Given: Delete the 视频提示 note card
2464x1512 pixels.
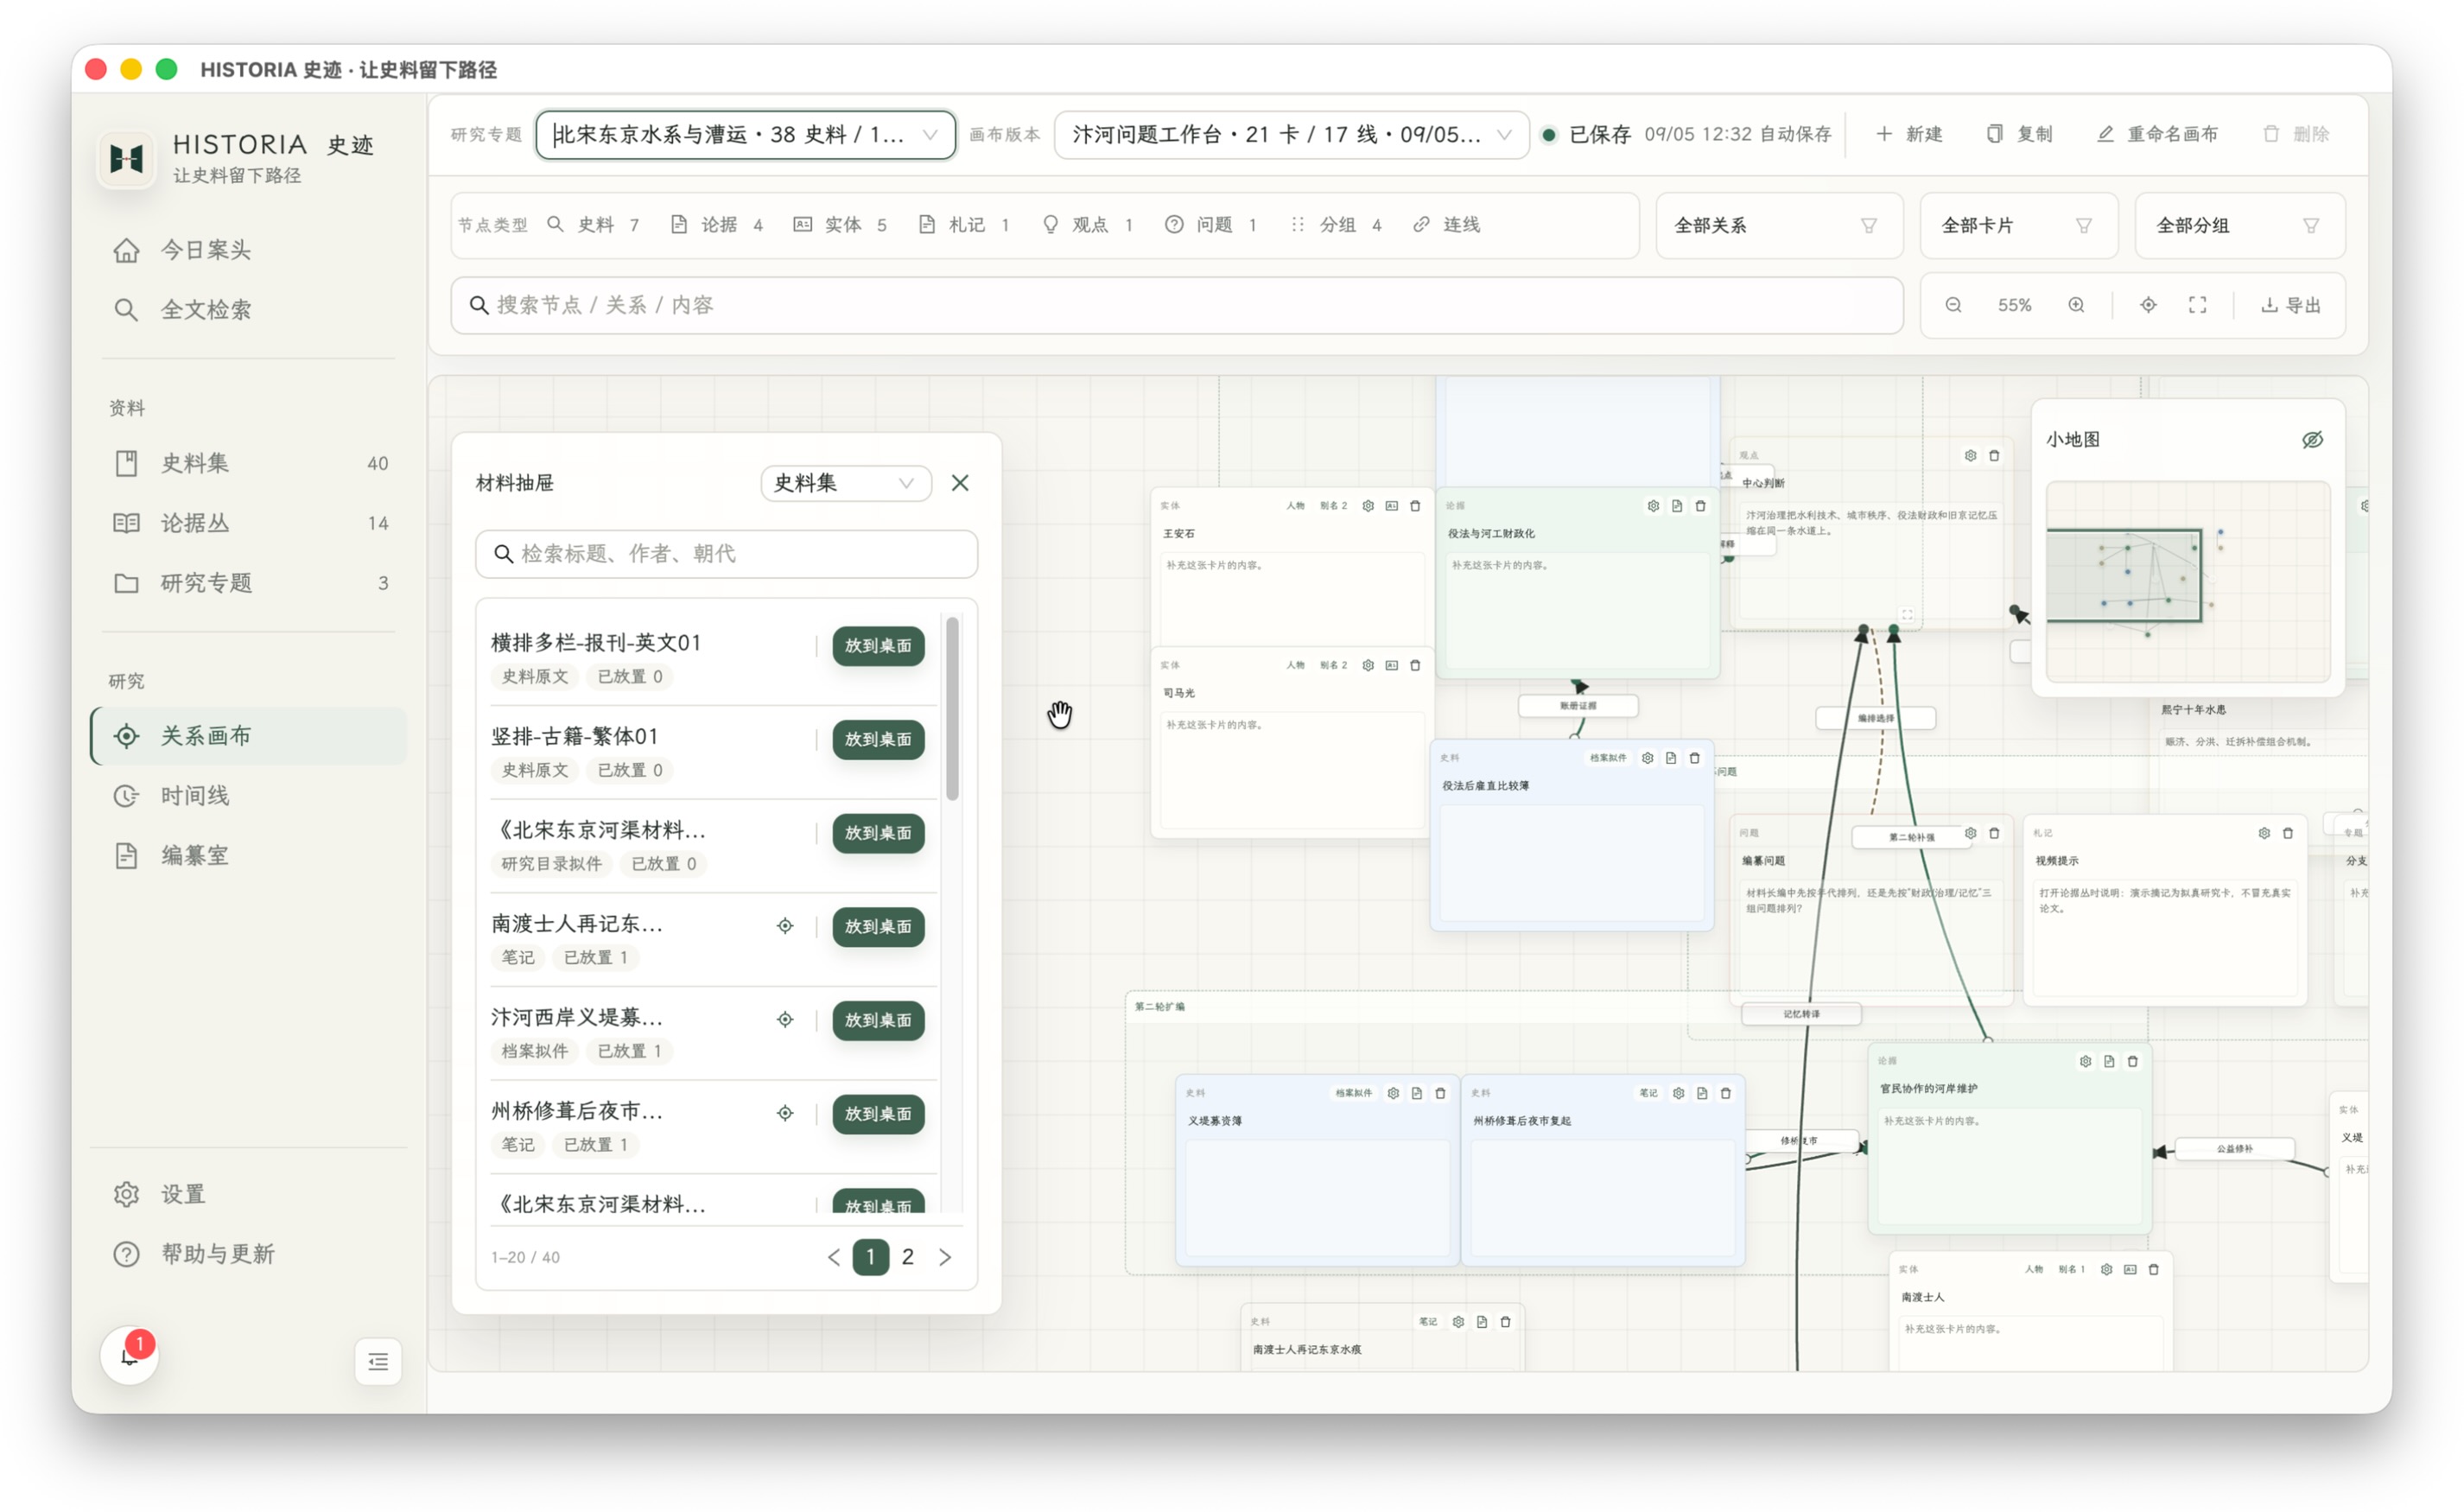Looking at the screenshot, I should click(2288, 833).
